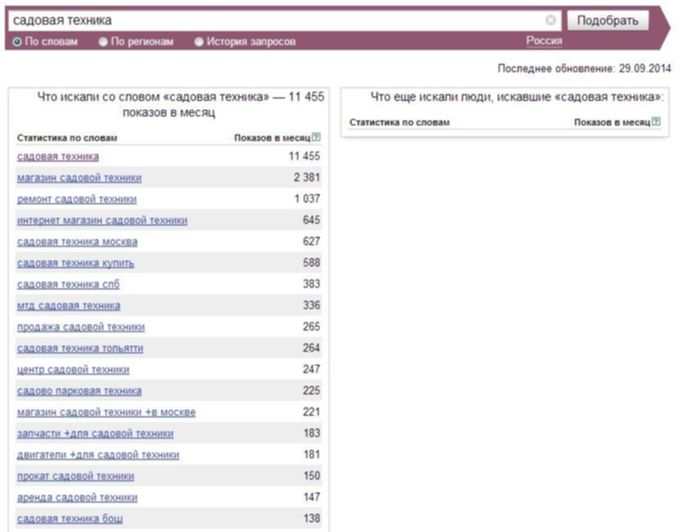This screenshot has width=688, height=532.
Task: Click right table header "Статистика по словам"
Action: pos(400,122)
